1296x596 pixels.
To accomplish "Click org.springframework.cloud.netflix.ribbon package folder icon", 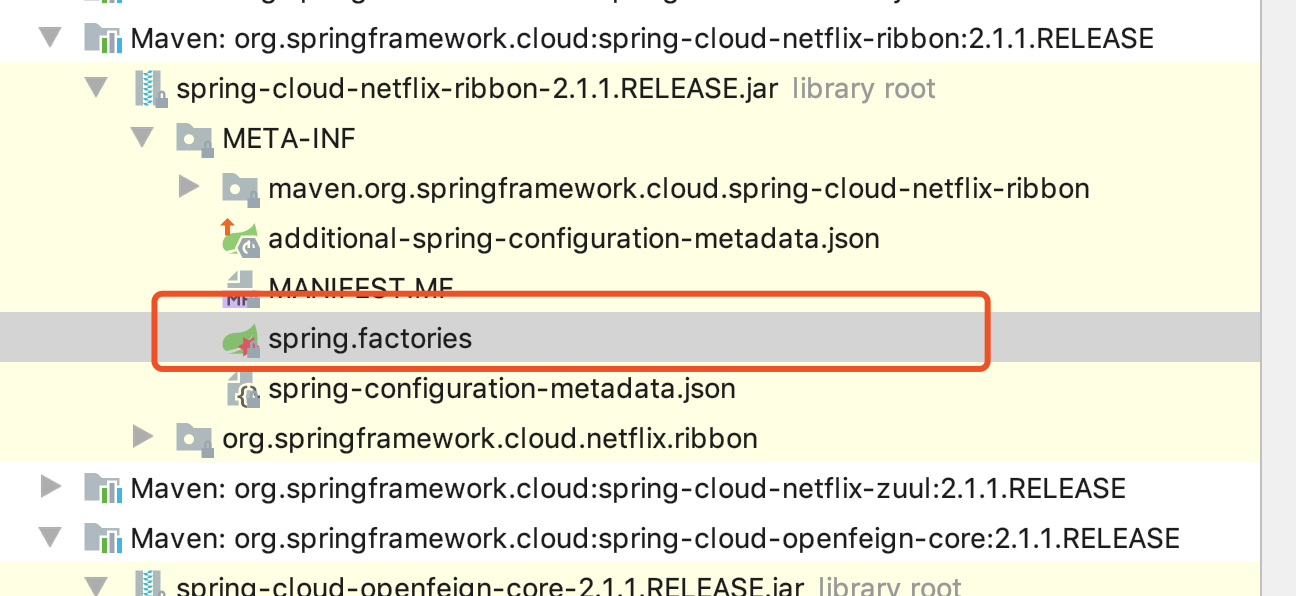I will click(193, 438).
